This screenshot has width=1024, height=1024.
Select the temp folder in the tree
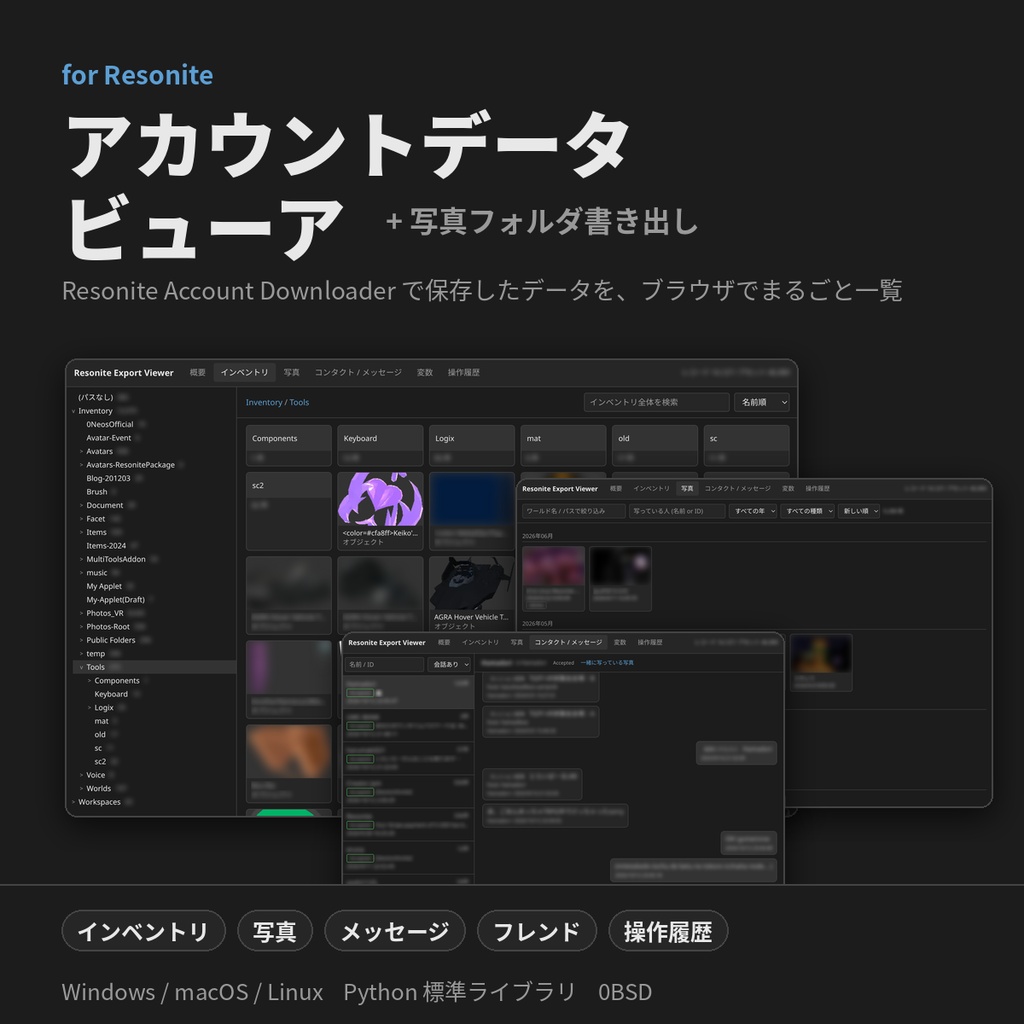tap(95, 654)
